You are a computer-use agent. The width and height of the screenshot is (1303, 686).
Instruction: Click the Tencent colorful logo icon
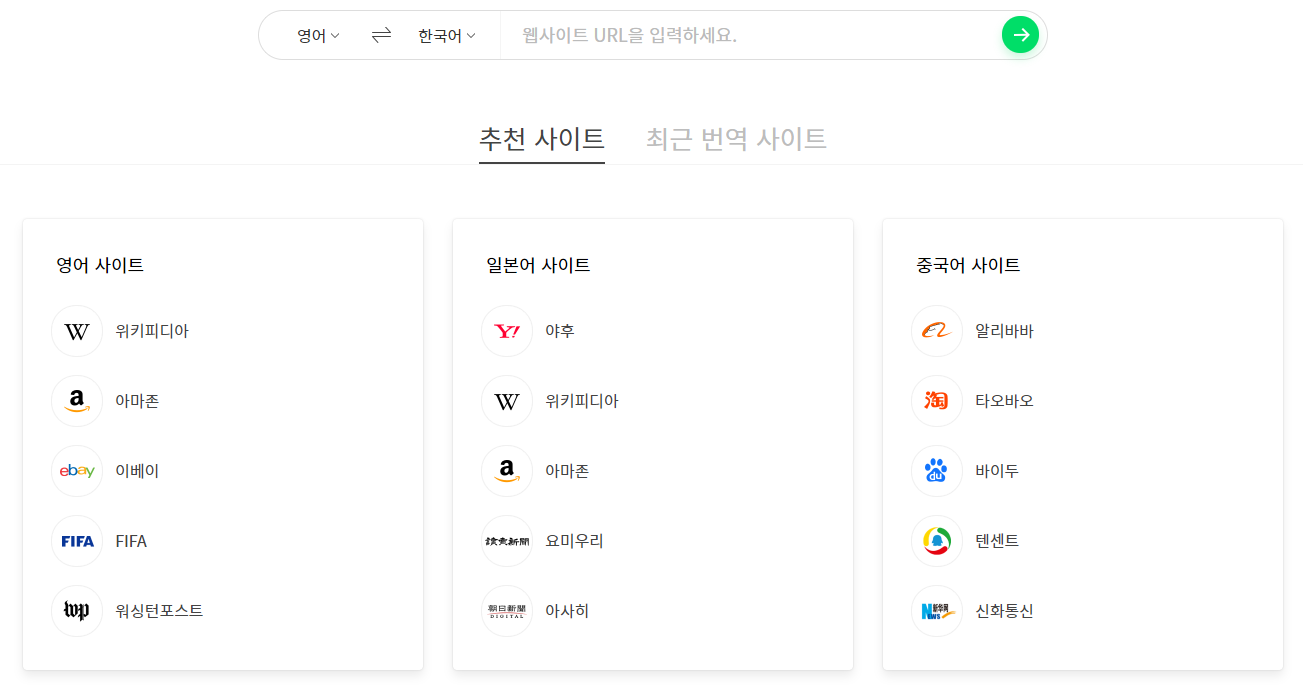(x=937, y=541)
